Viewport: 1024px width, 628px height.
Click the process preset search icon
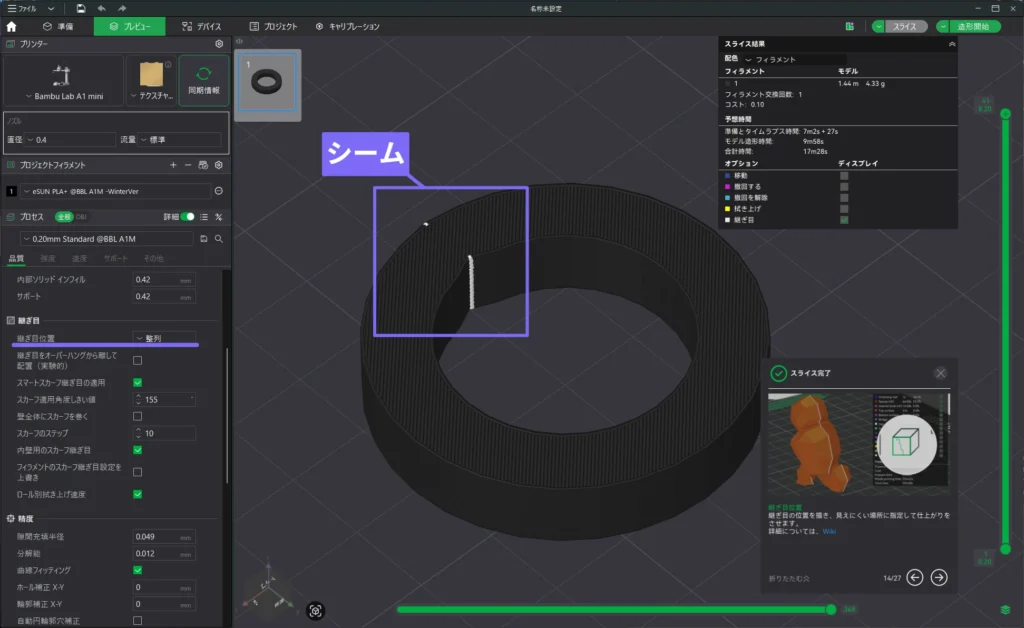pyautogui.click(x=218, y=239)
